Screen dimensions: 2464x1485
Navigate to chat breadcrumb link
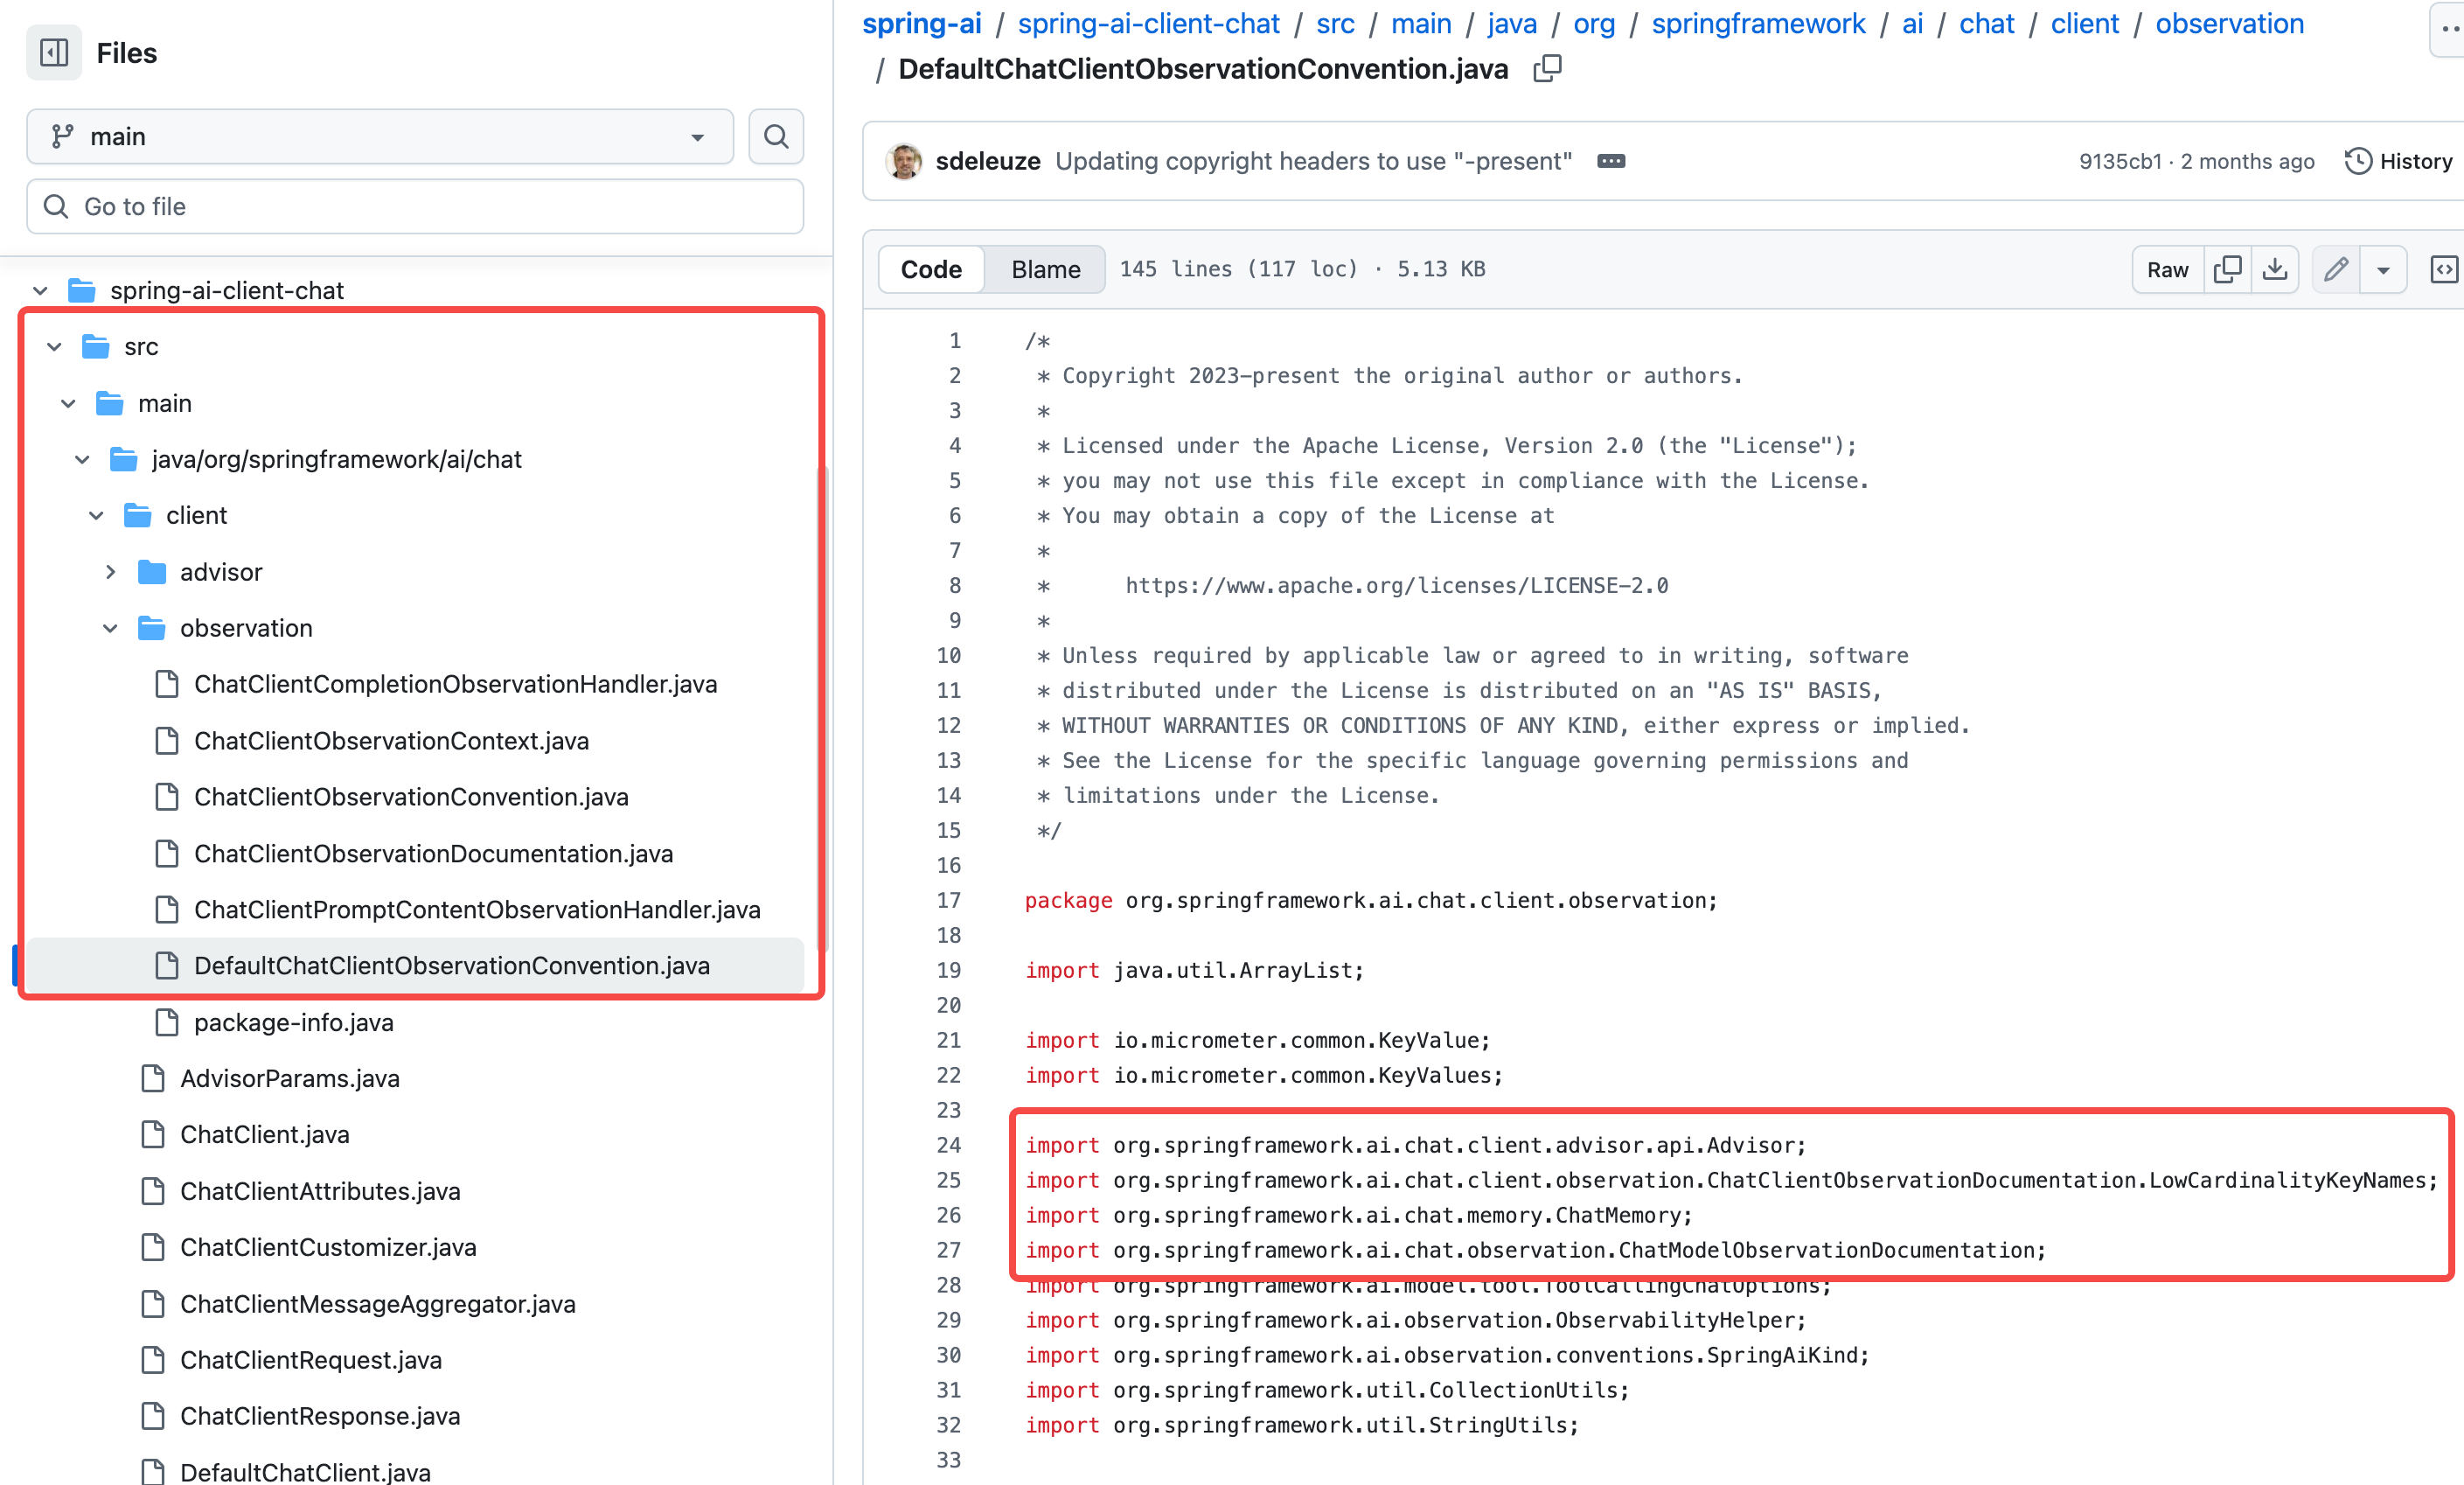pyautogui.click(x=1986, y=24)
